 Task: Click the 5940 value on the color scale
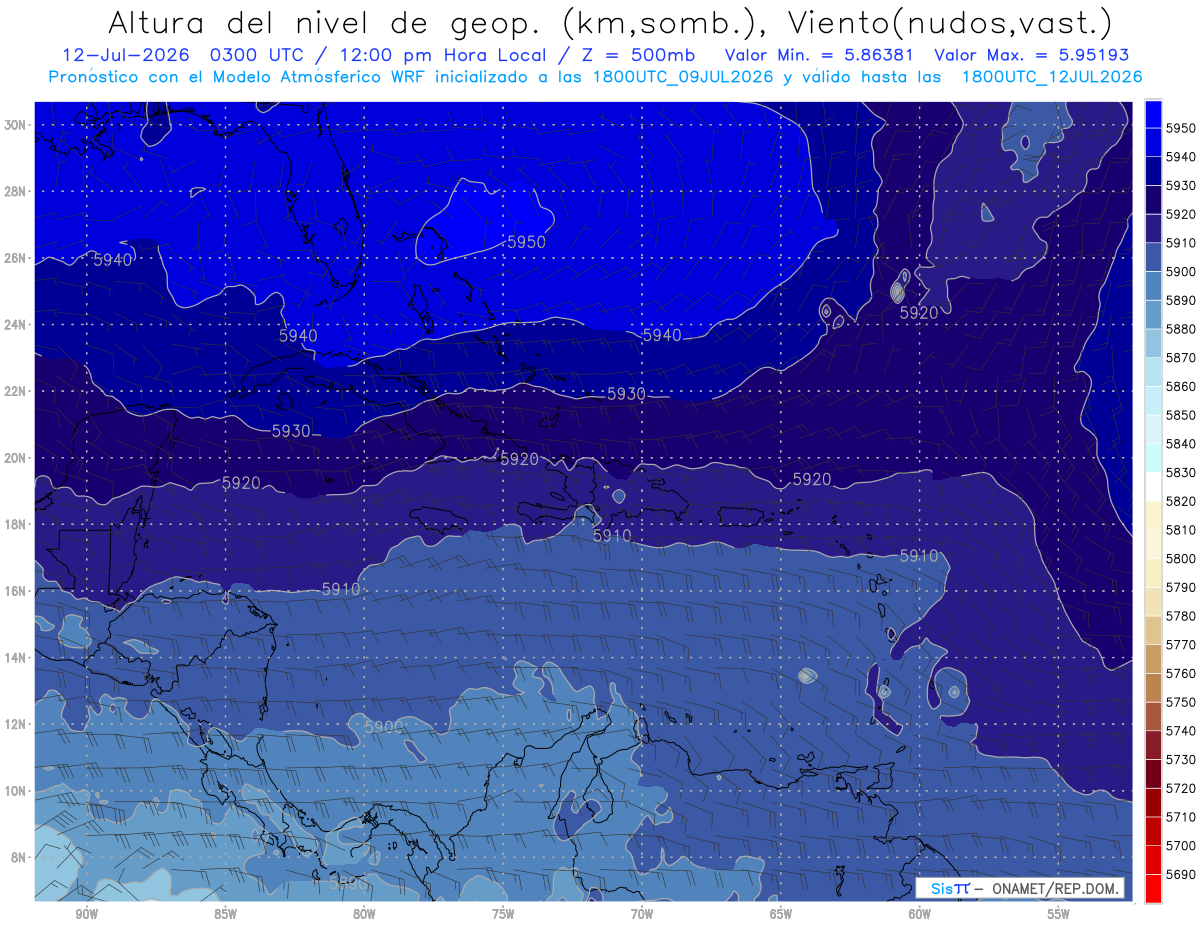pyautogui.click(x=1180, y=157)
